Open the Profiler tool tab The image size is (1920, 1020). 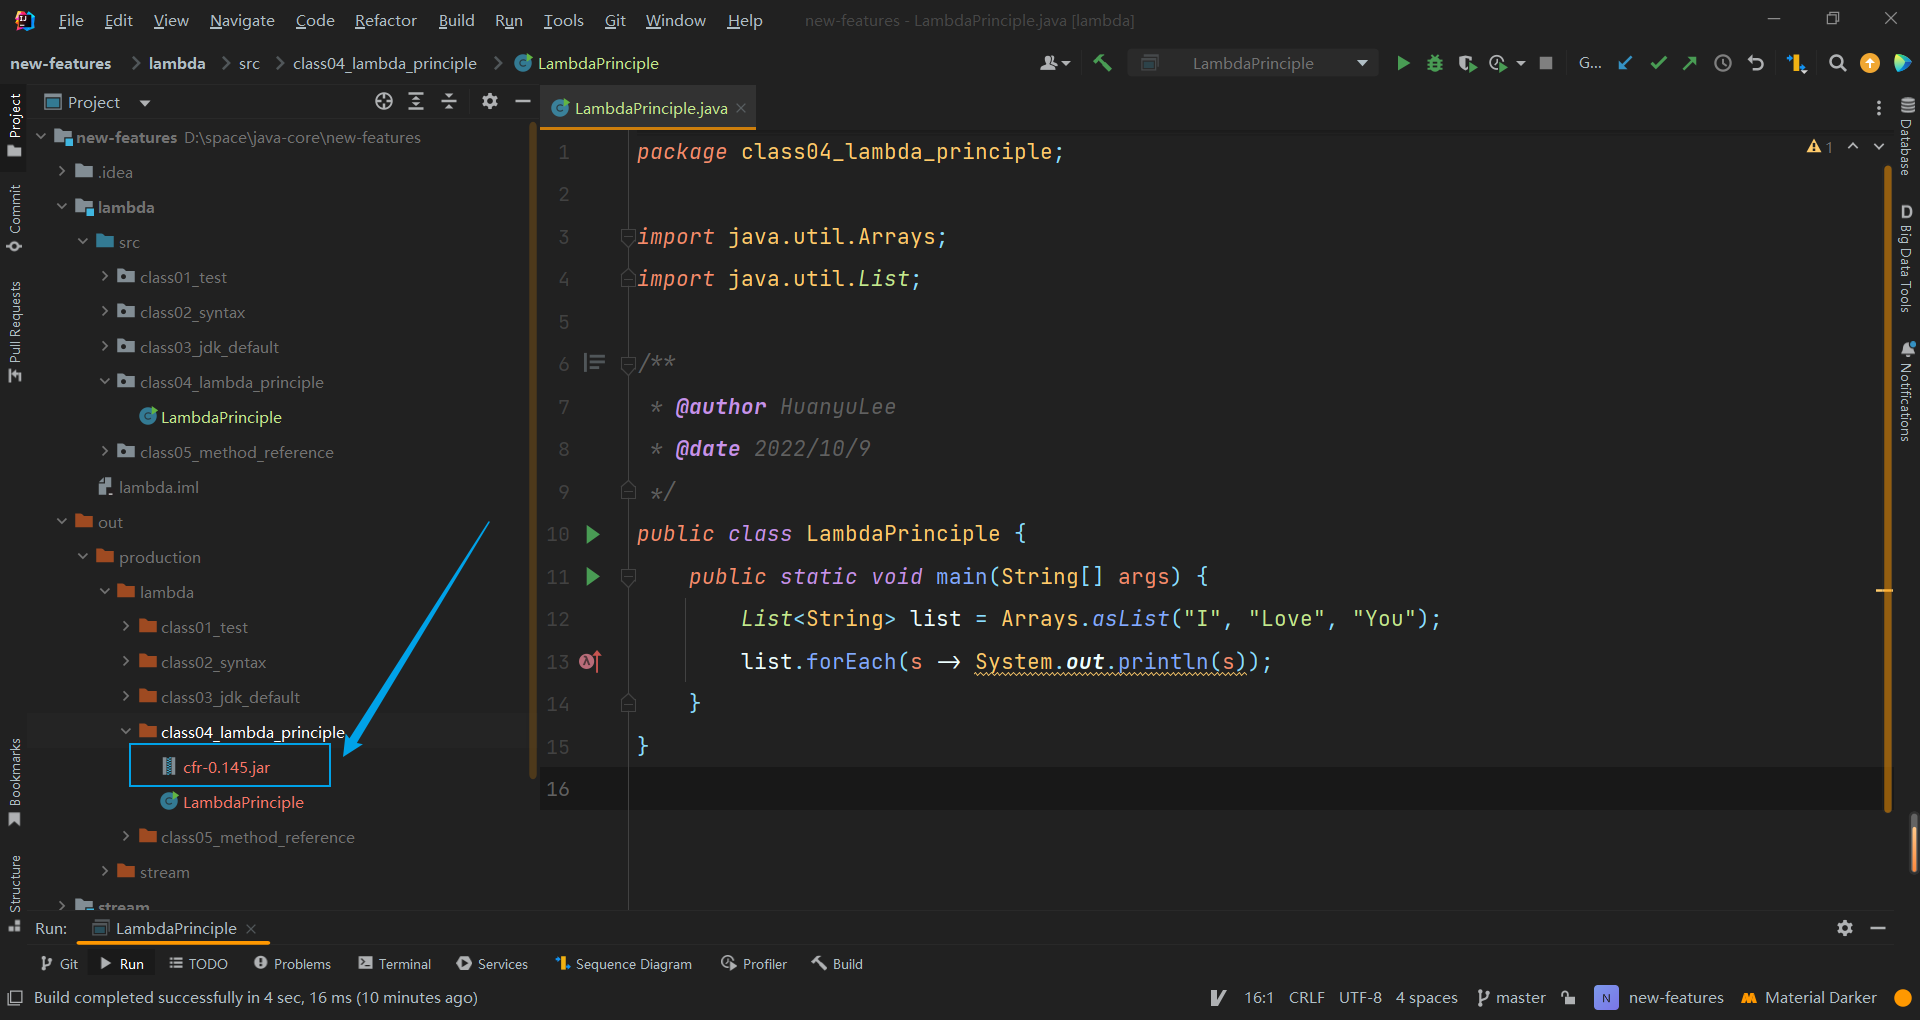754,964
